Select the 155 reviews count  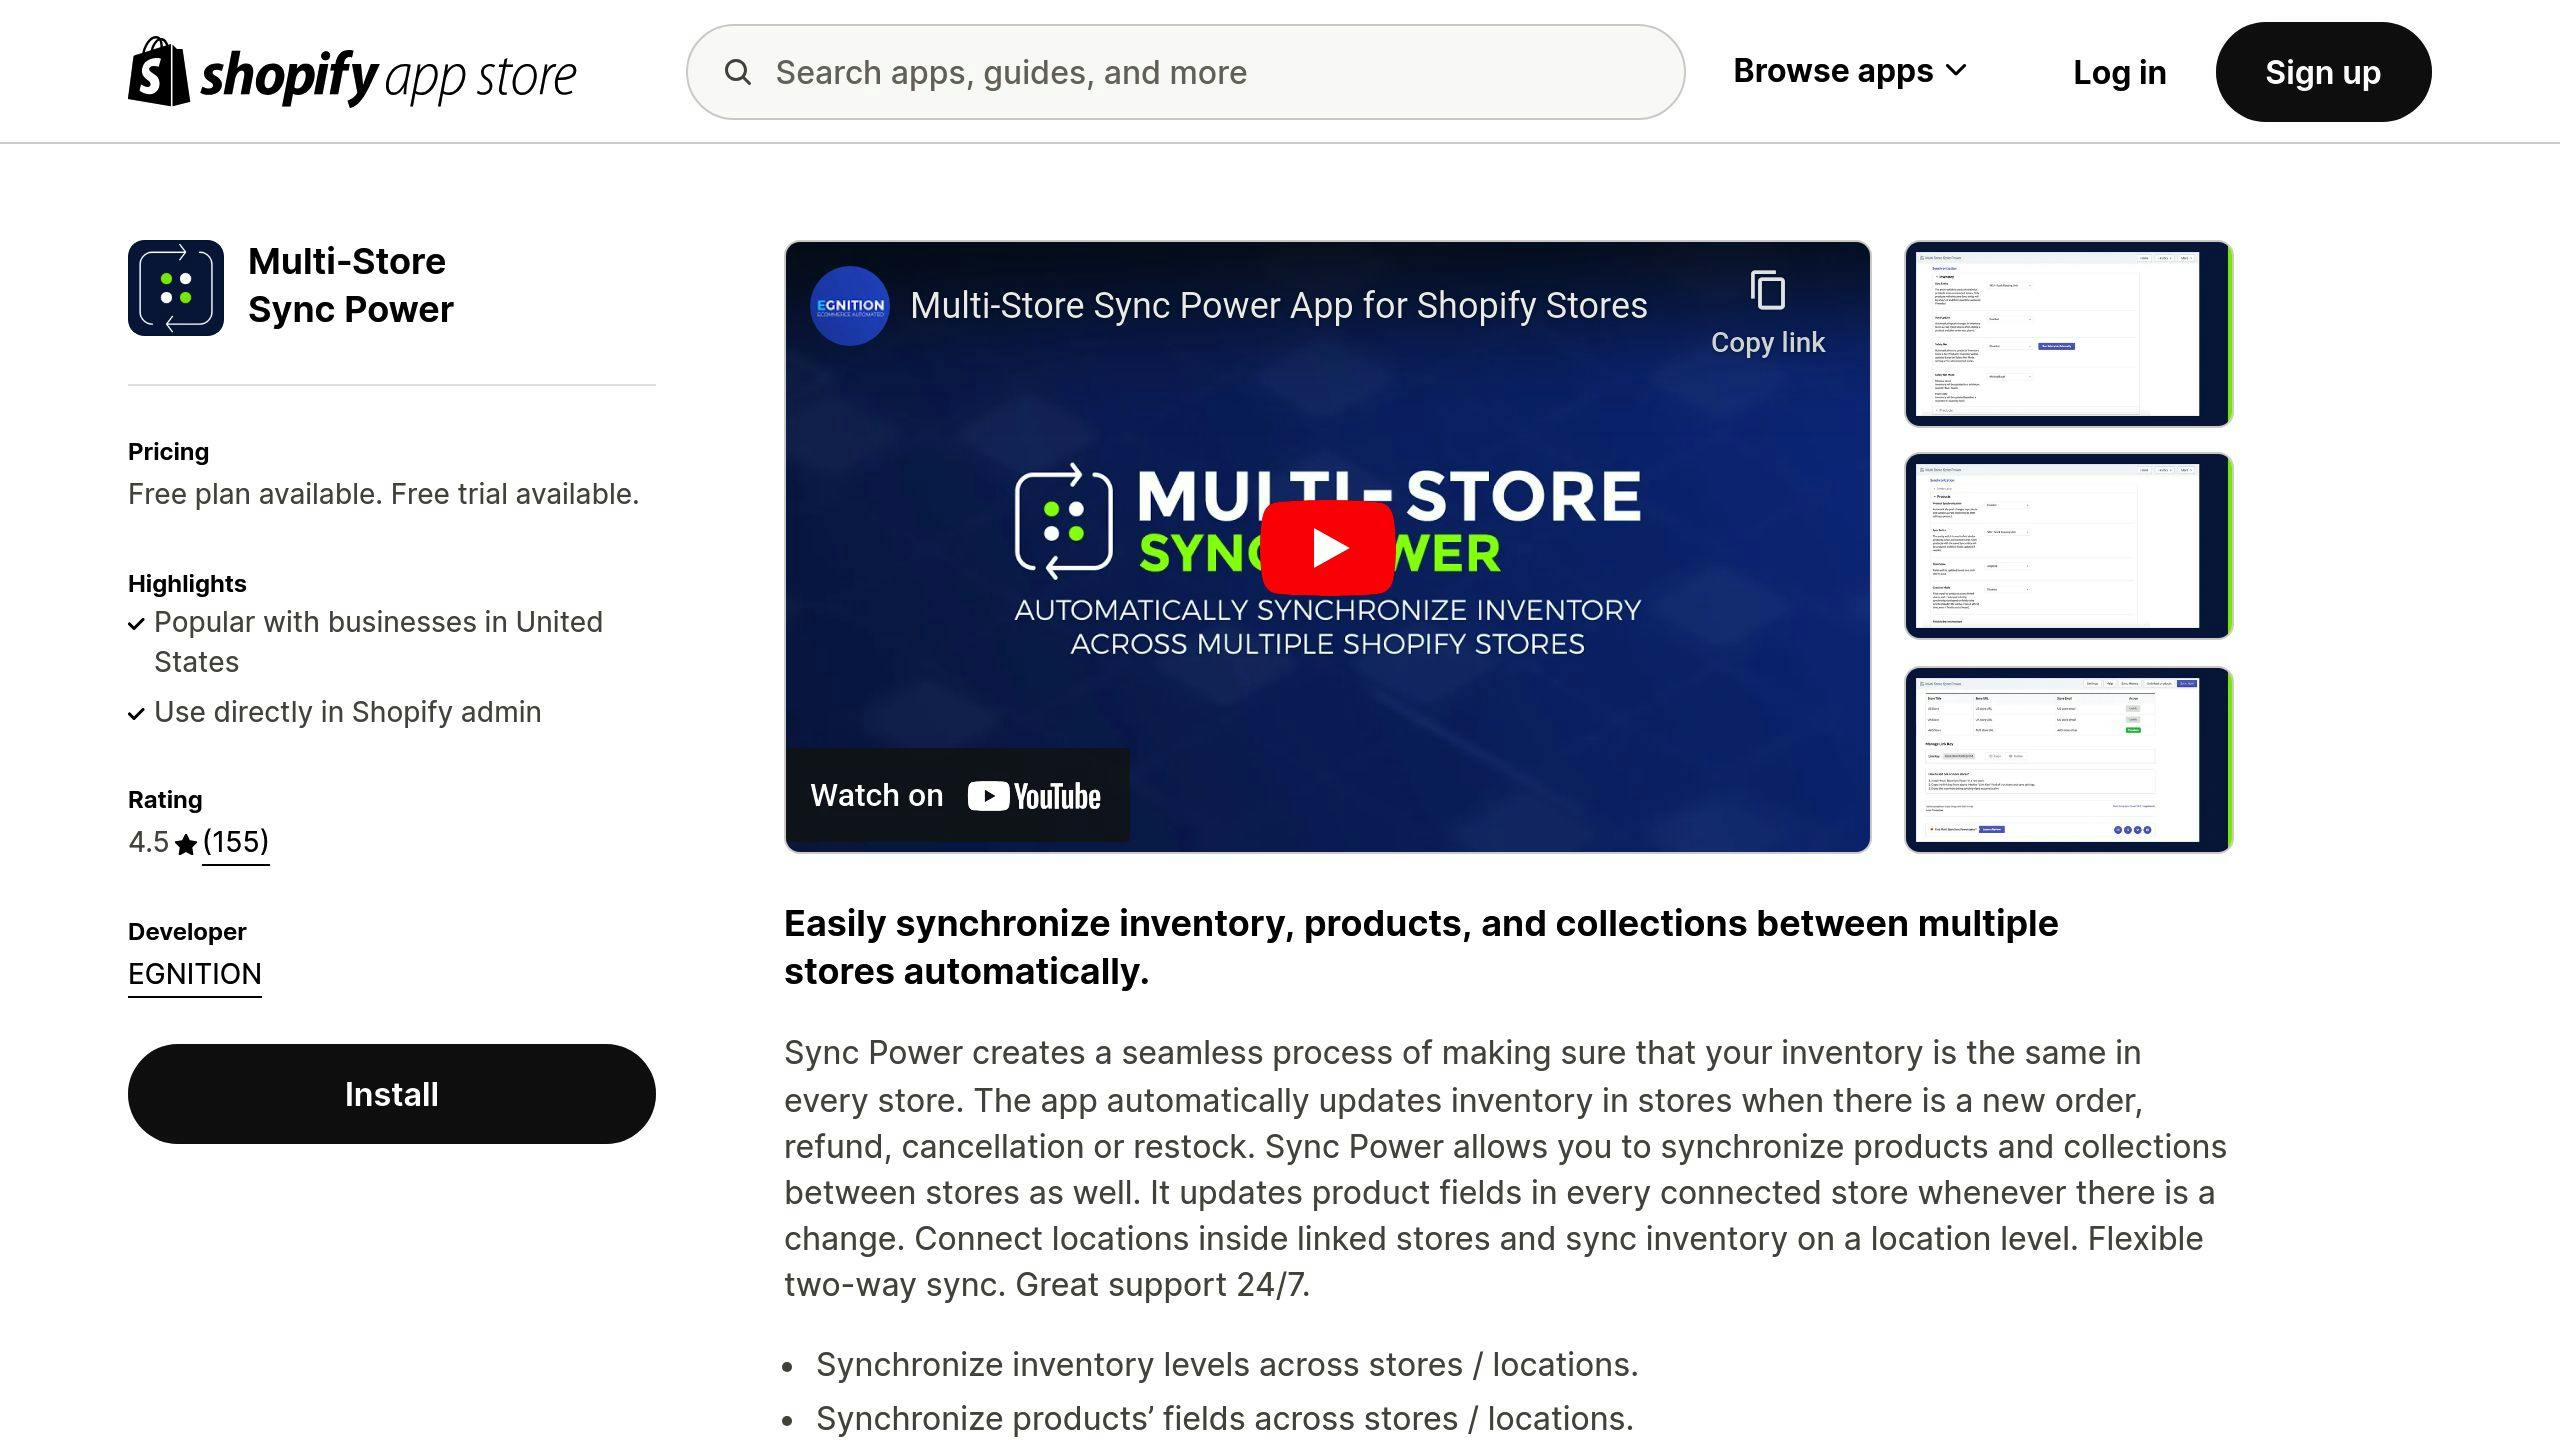click(234, 842)
